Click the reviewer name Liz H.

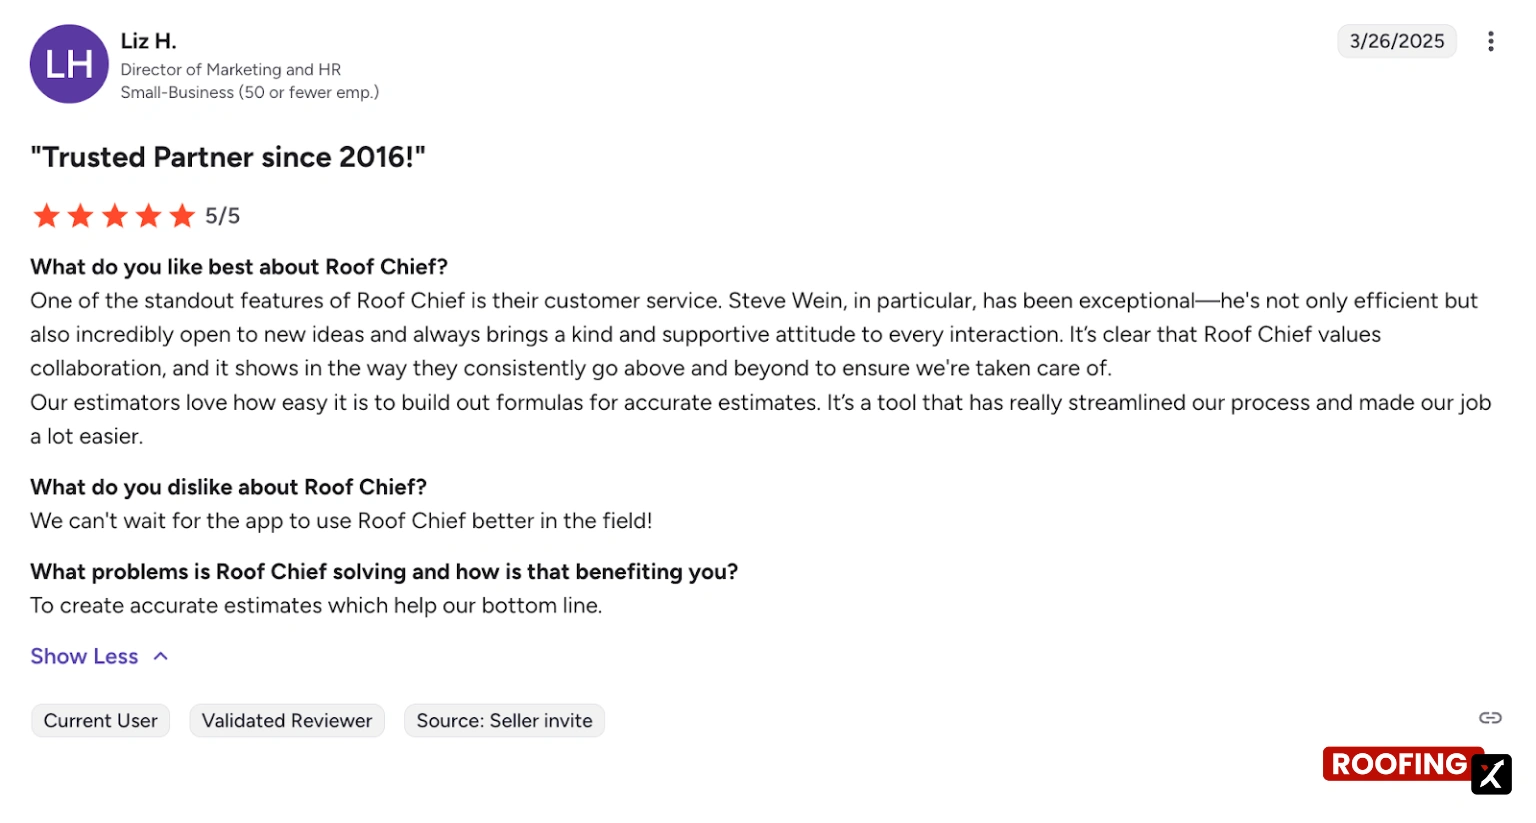pos(148,41)
